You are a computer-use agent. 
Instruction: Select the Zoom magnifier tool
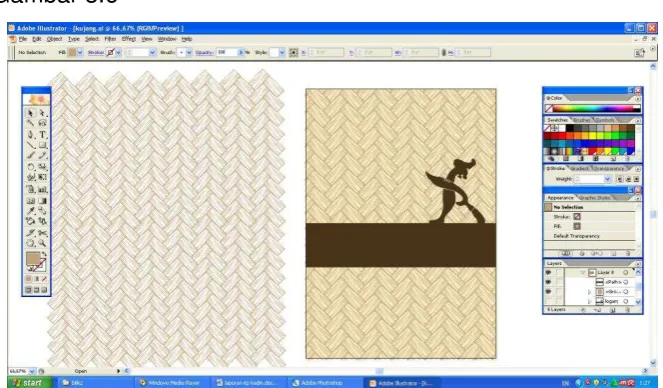pos(42,243)
